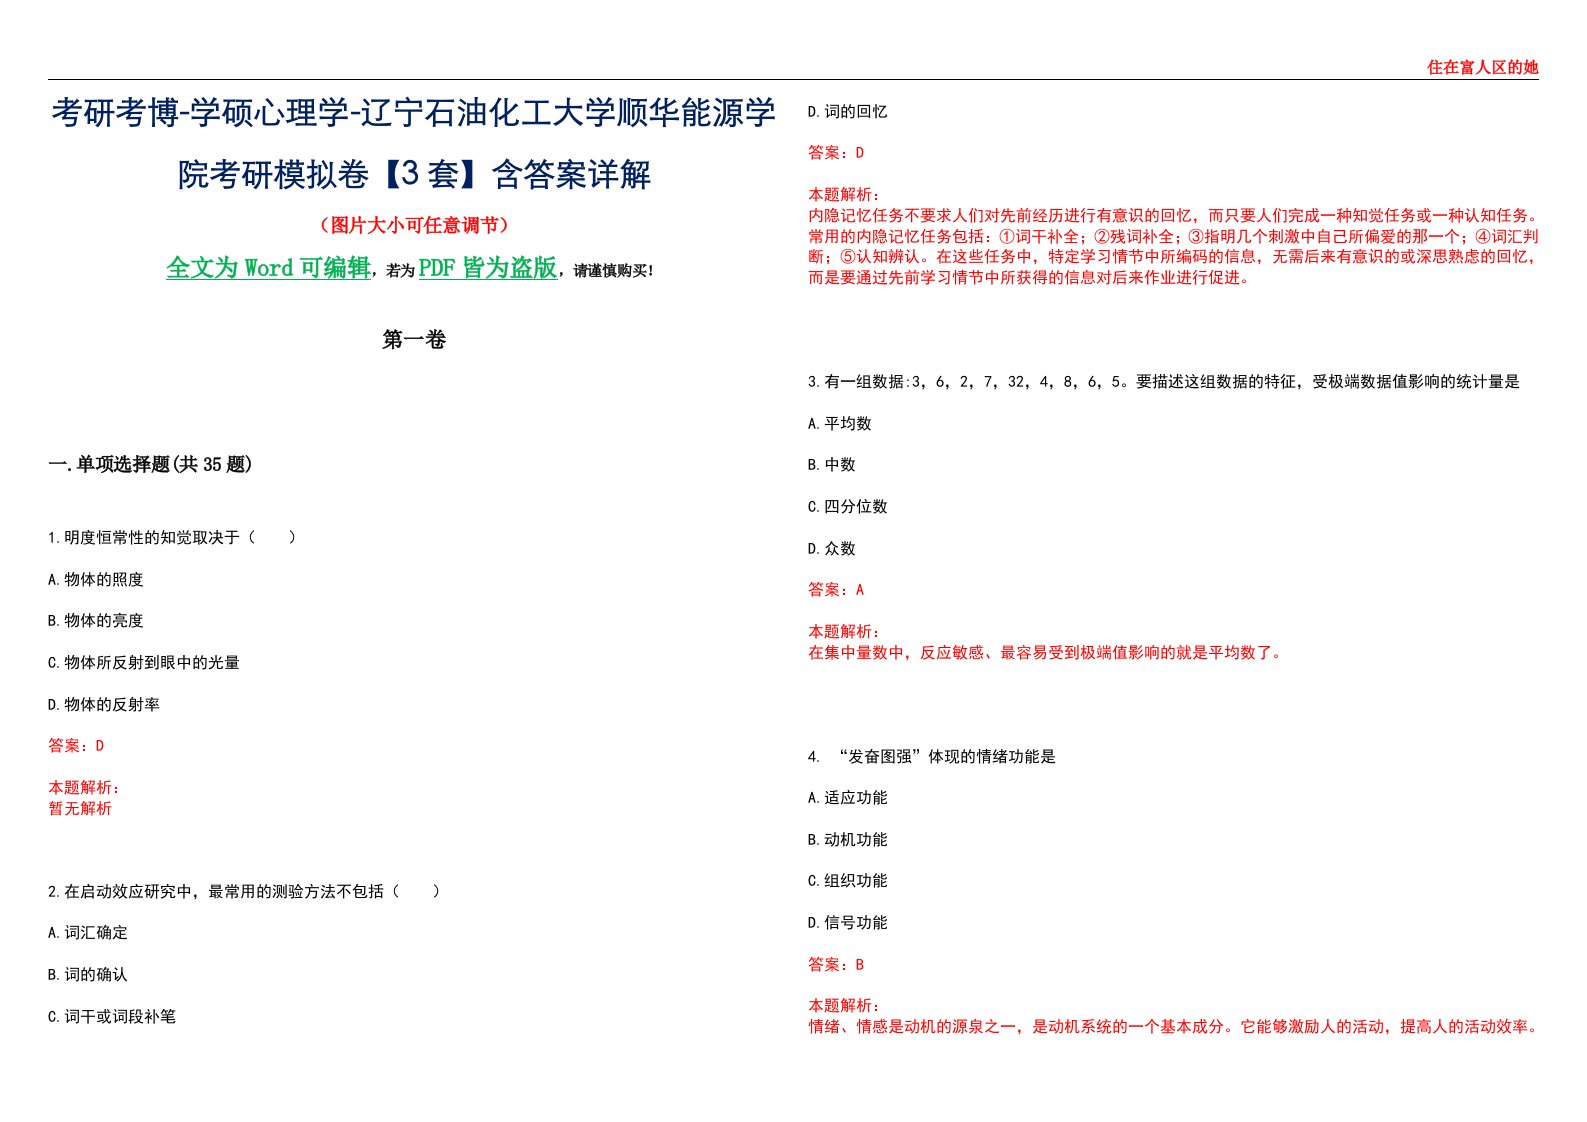Select option D.物体的反射率

tap(104, 705)
